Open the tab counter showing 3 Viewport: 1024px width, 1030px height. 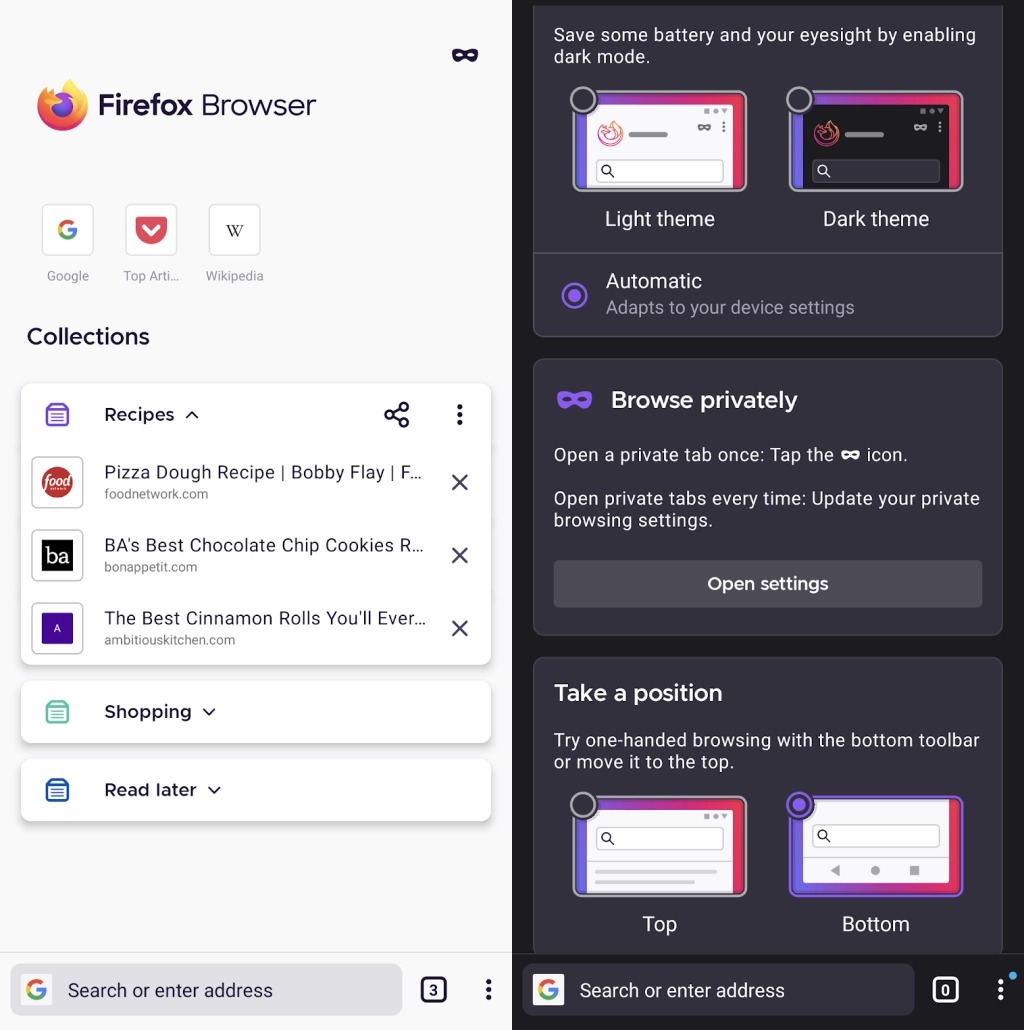434,990
